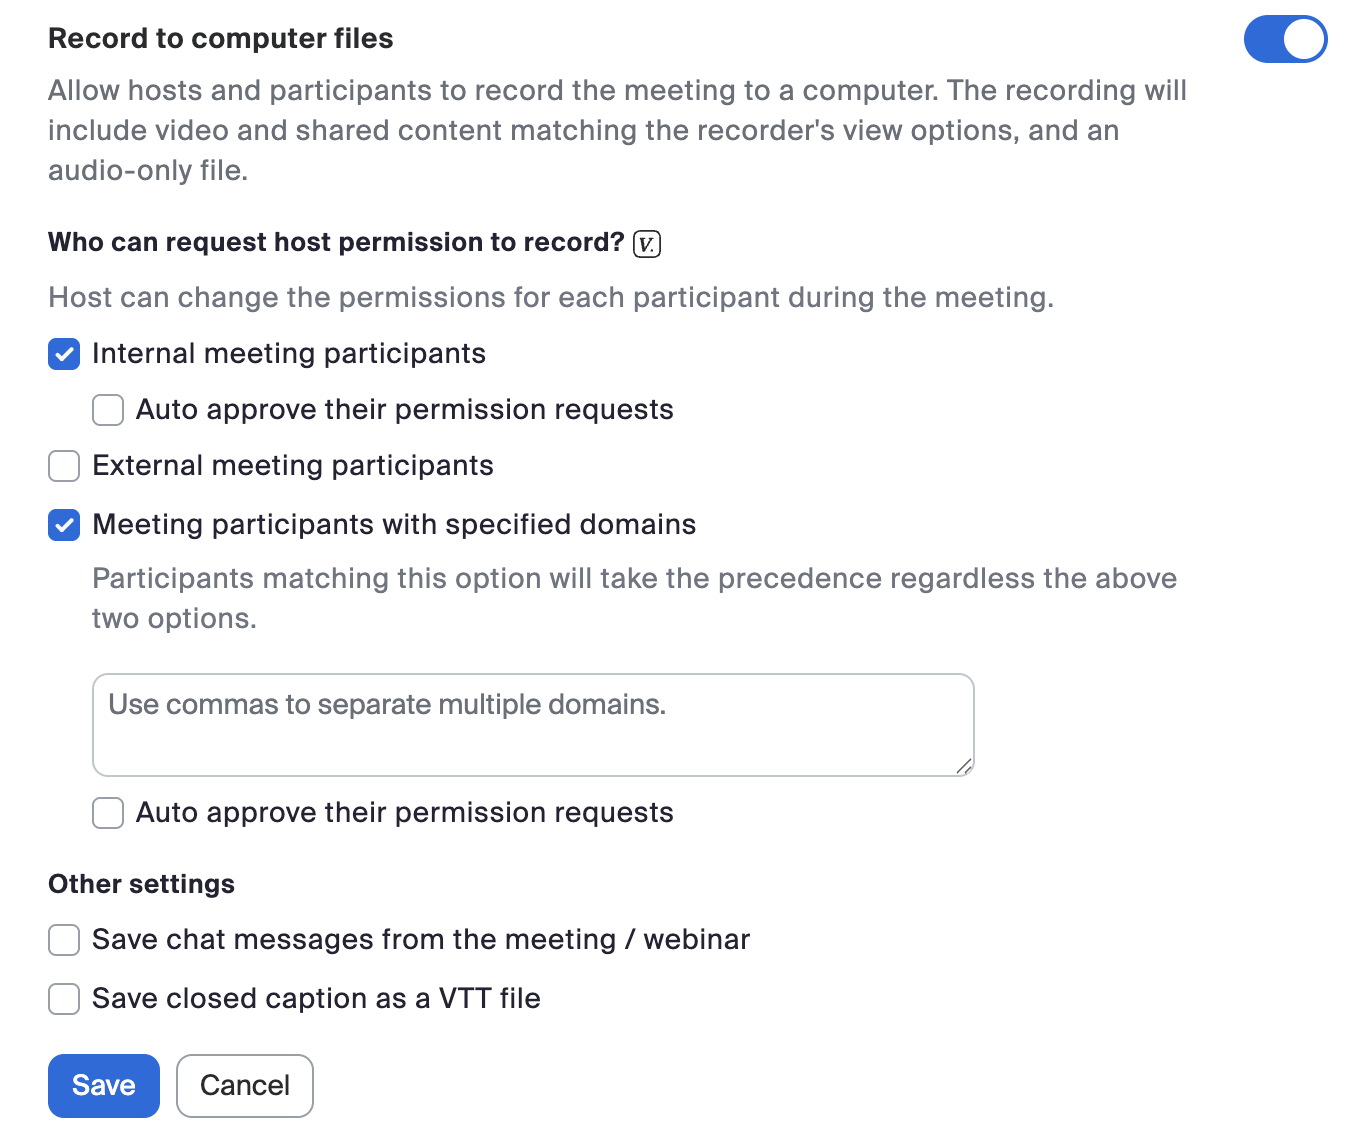Toggle the Record to computer files switch
This screenshot has height=1144, width=1366.
coord(1285,39)
